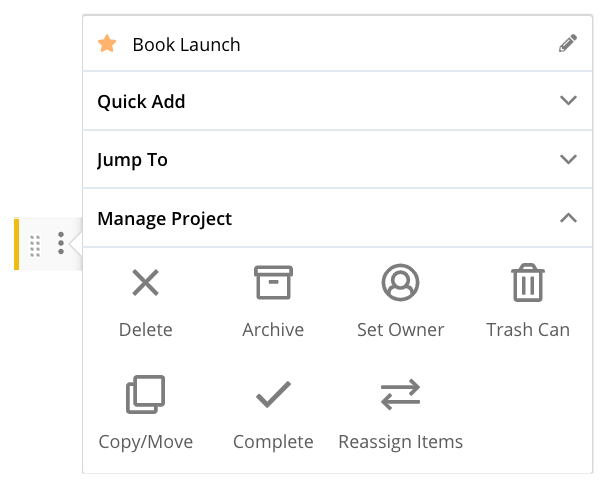Open the Trash Can icon
This screenshot has height=485, width=605.
point(528,282)
